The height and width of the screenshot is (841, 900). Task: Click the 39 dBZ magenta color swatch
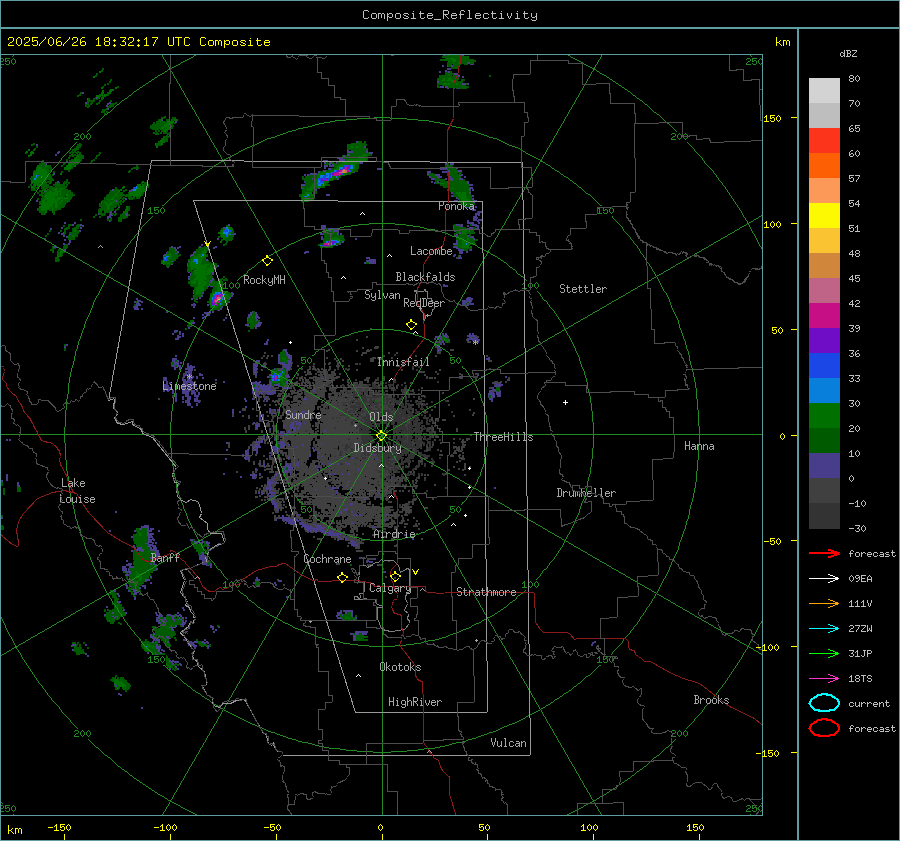pyautogui.click(x=824, y=316)
